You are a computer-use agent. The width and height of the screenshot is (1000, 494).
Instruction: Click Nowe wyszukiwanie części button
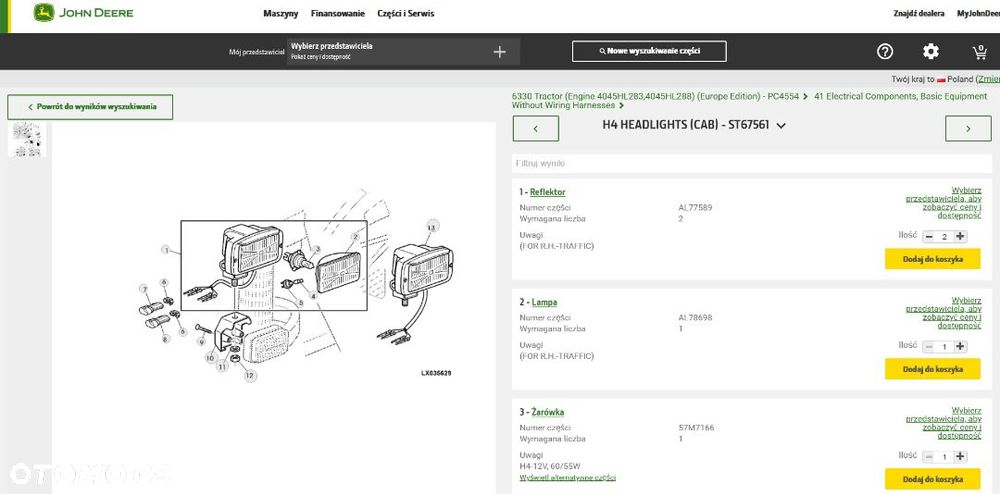click(x=649, y=52)
